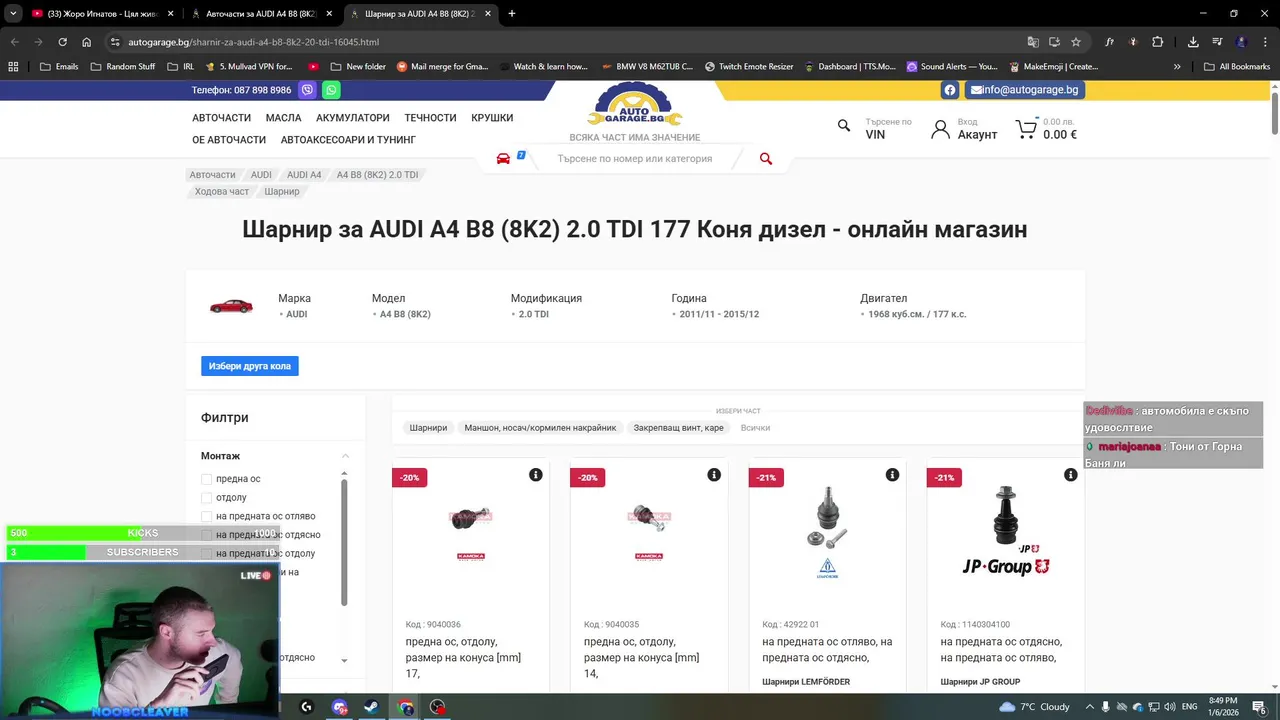
Task: Open АКУМУЛАТОРИ menu
Action: point(353,118)
